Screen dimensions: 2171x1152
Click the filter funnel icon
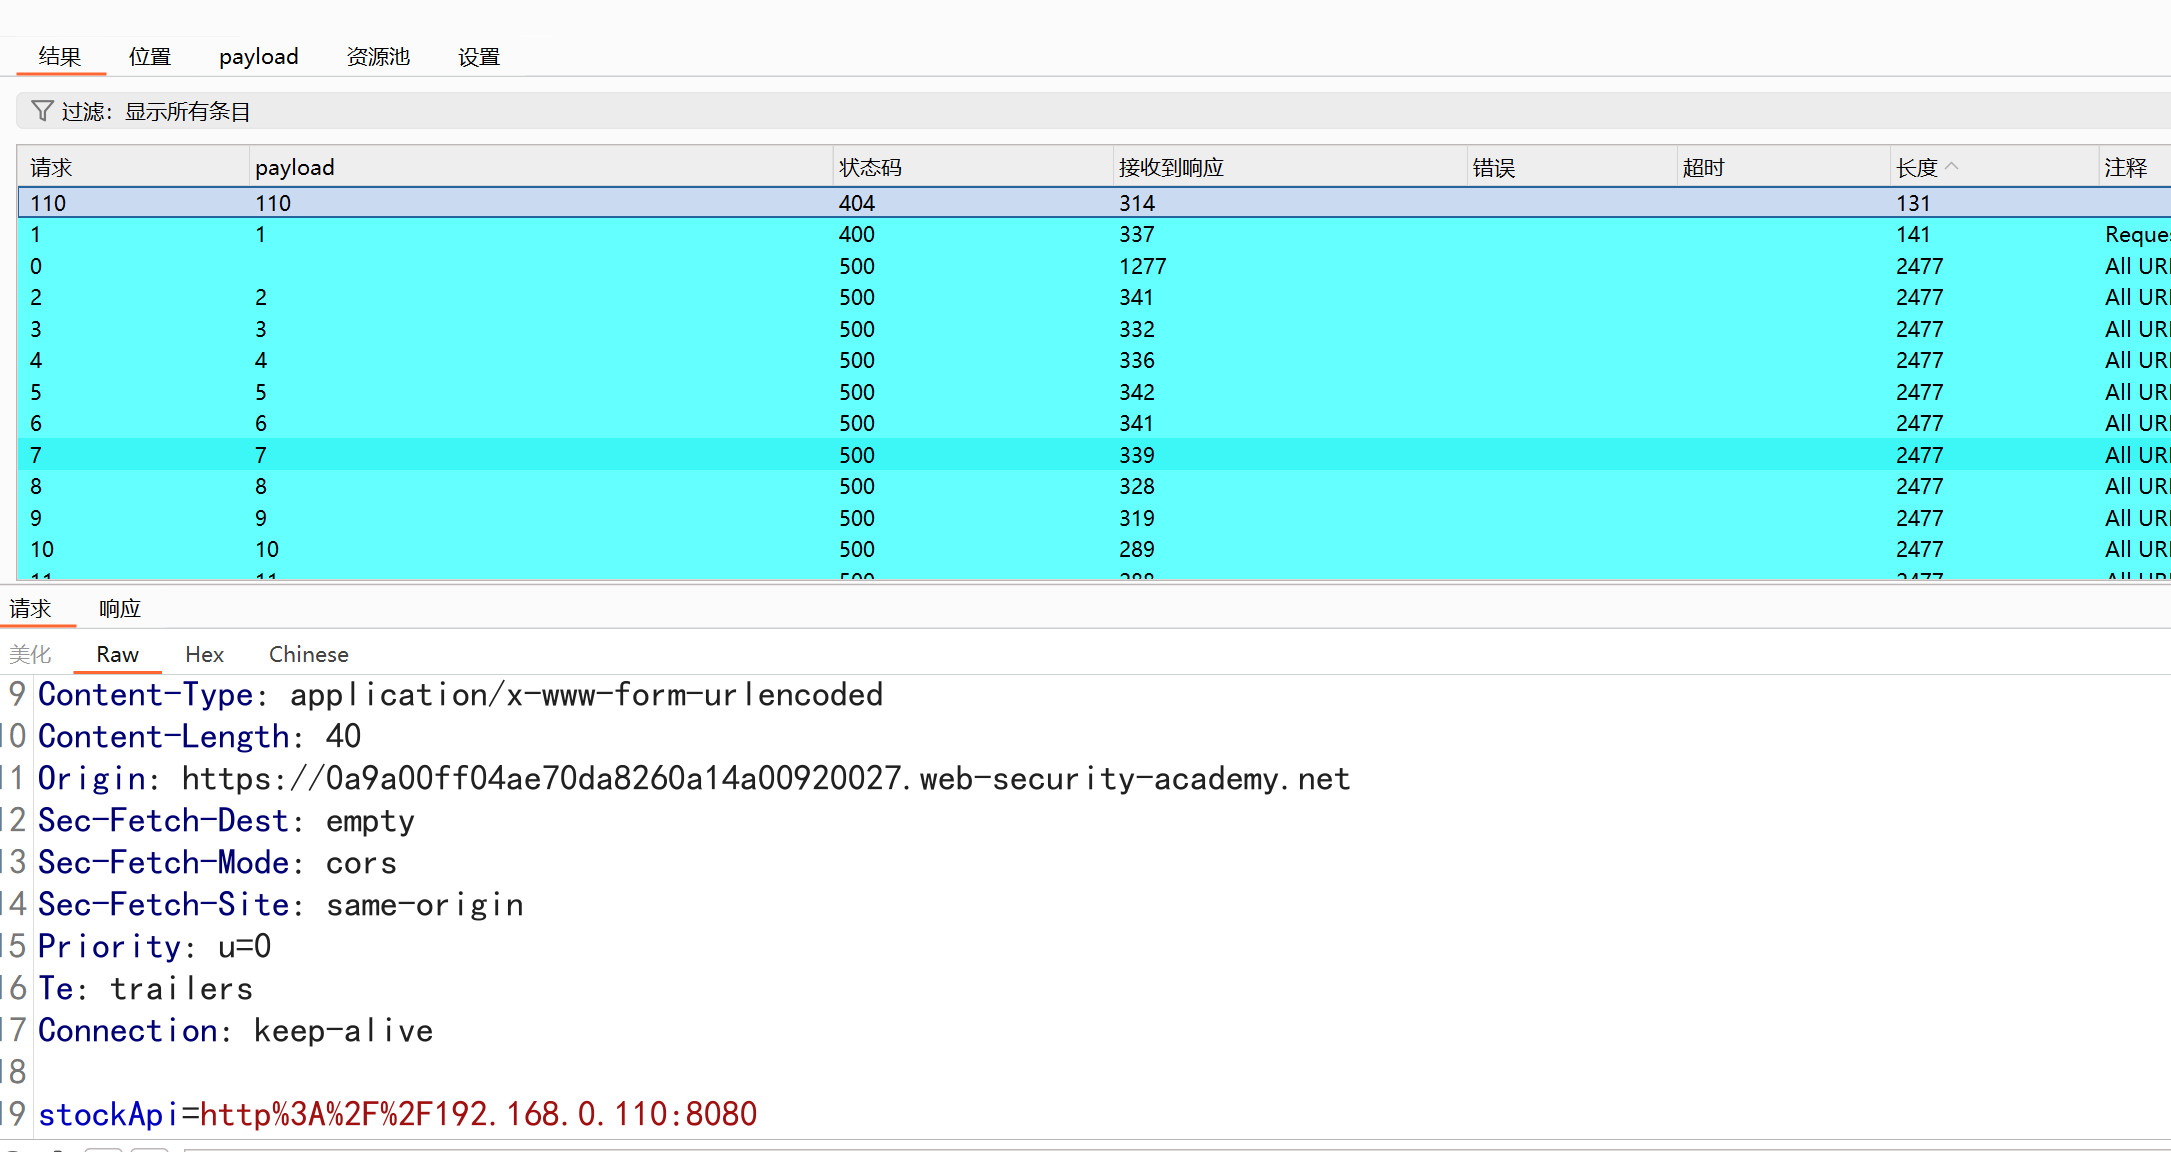coord(42,111)
